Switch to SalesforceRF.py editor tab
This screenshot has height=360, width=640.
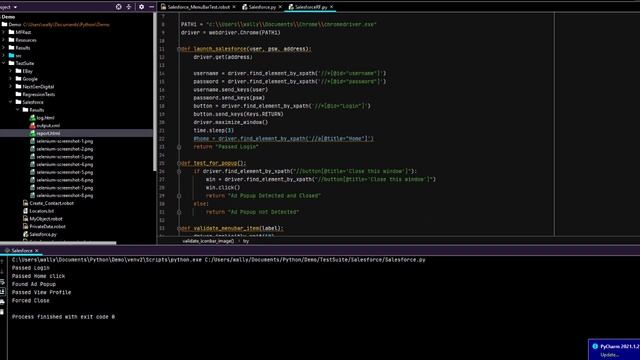click(311, 7)
